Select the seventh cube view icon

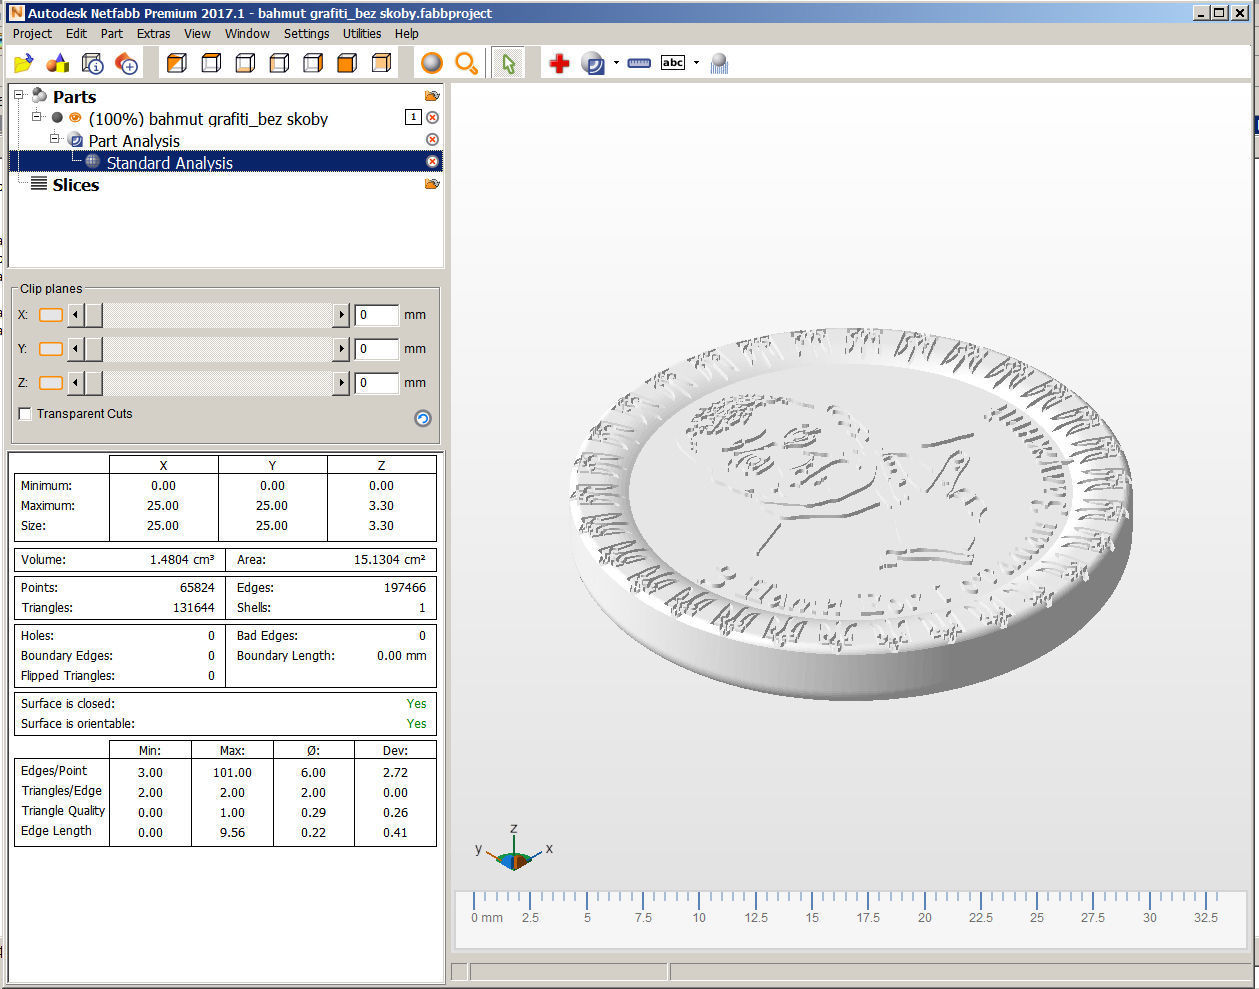[381, 64]
